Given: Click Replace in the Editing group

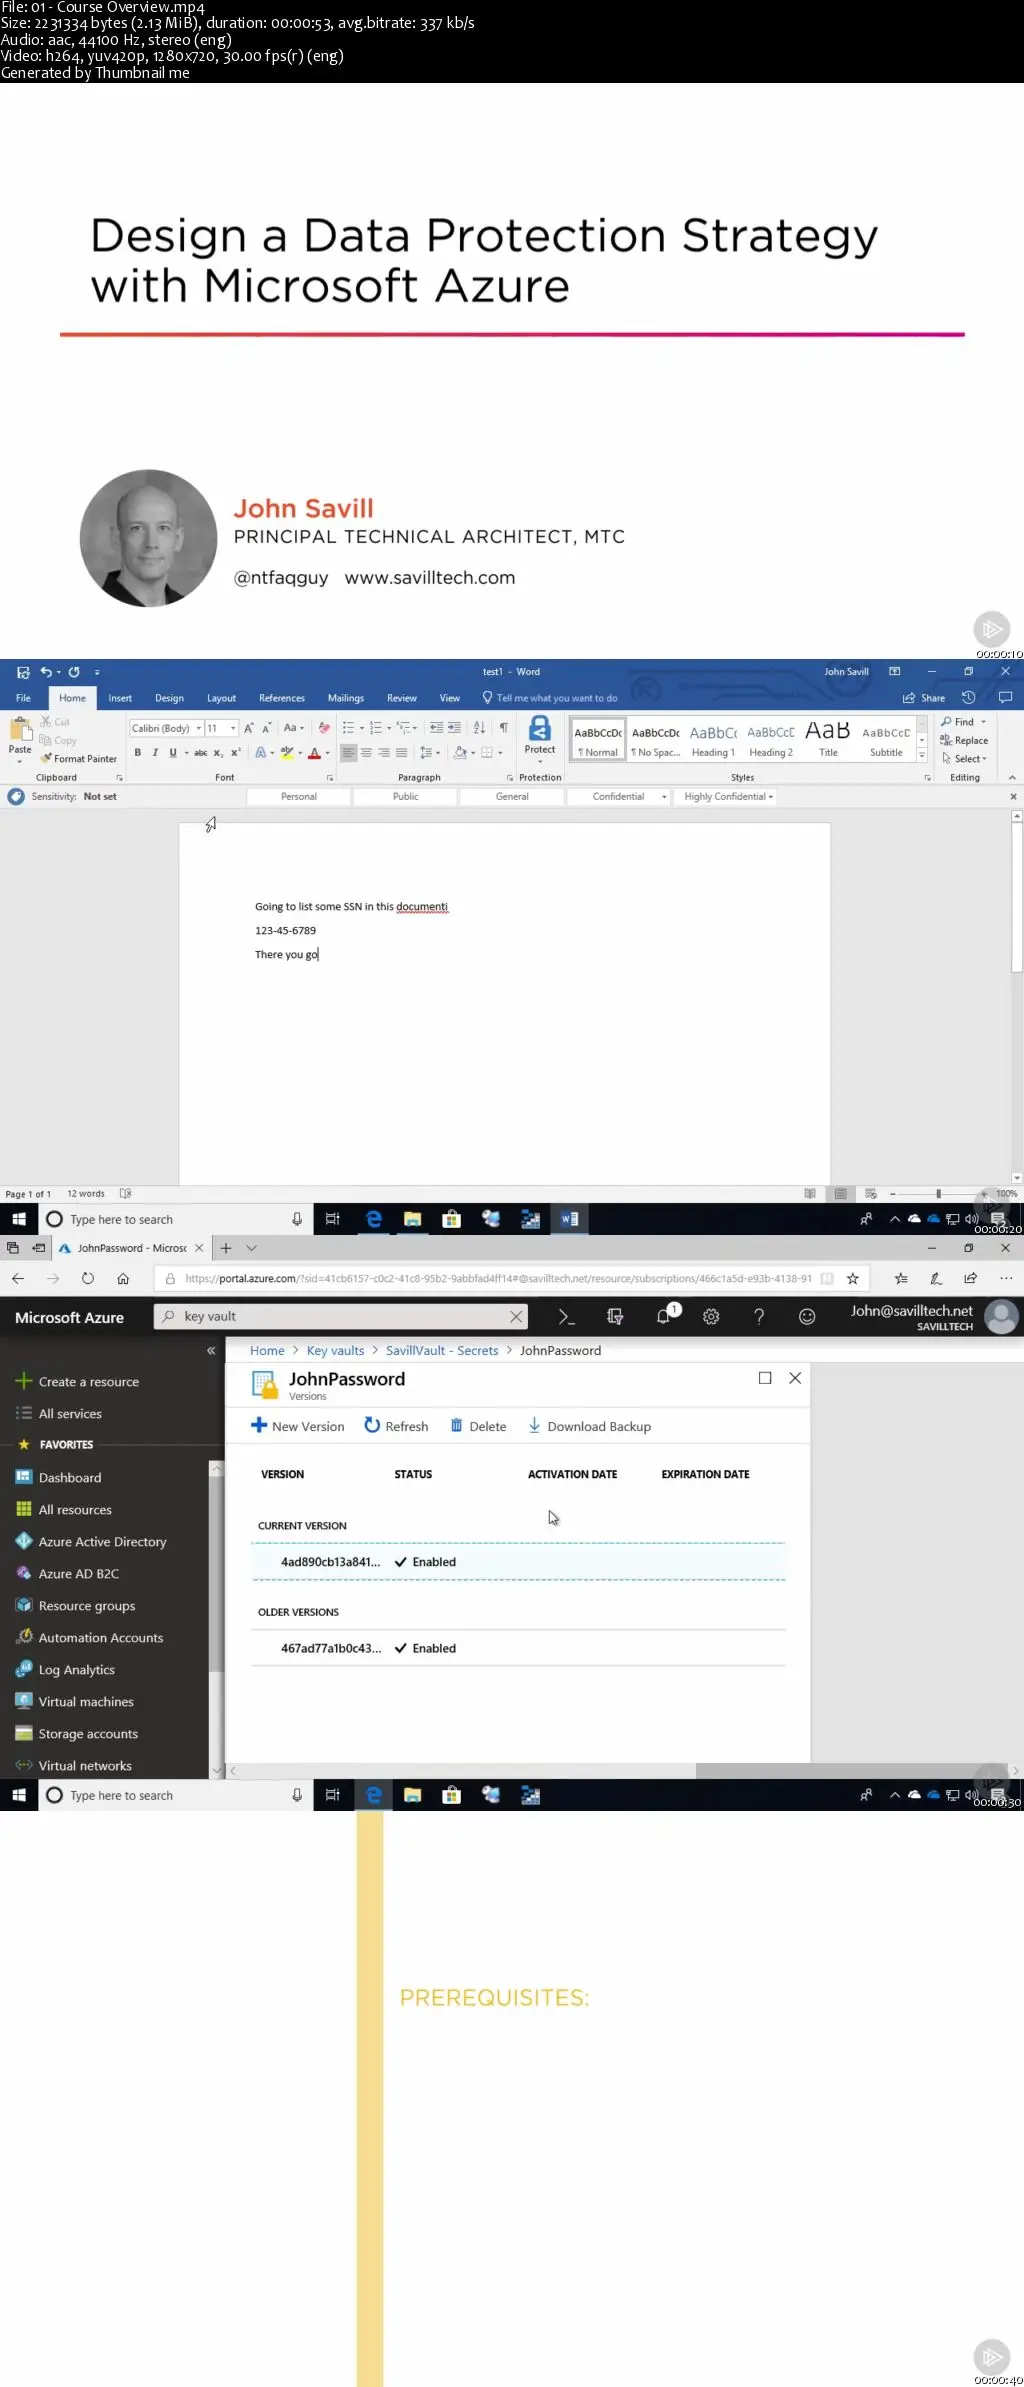Looking at the screenshot, I should pyautogui.click(x=964, y=741).
